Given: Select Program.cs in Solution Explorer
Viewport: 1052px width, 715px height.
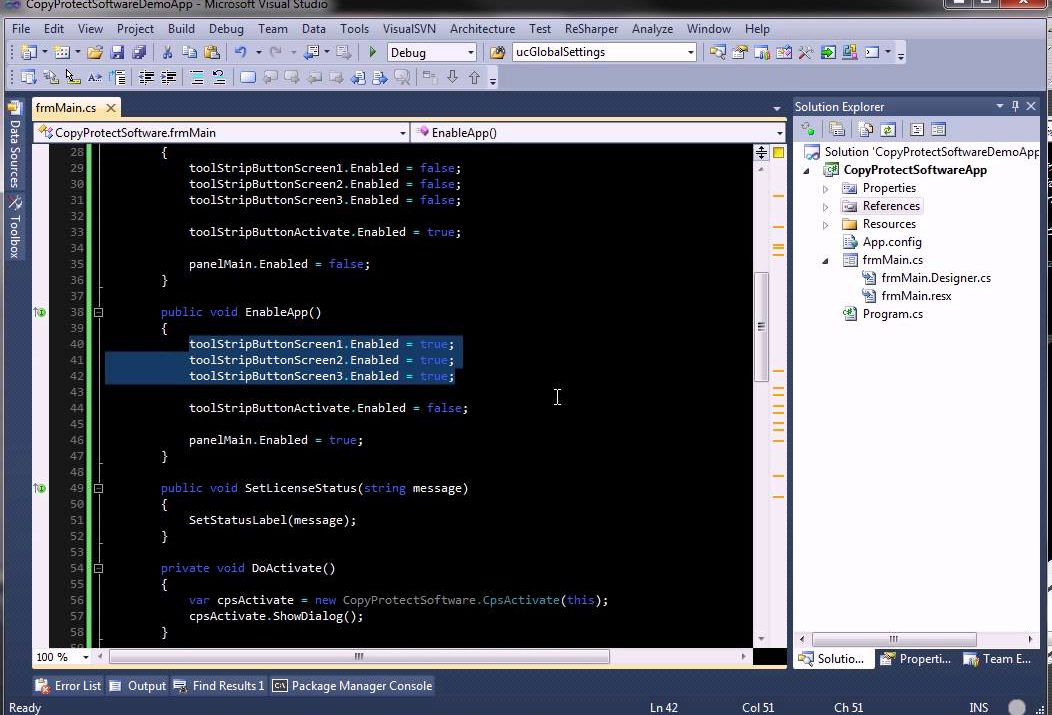Looking at the screenshot, I should point(892,314).
